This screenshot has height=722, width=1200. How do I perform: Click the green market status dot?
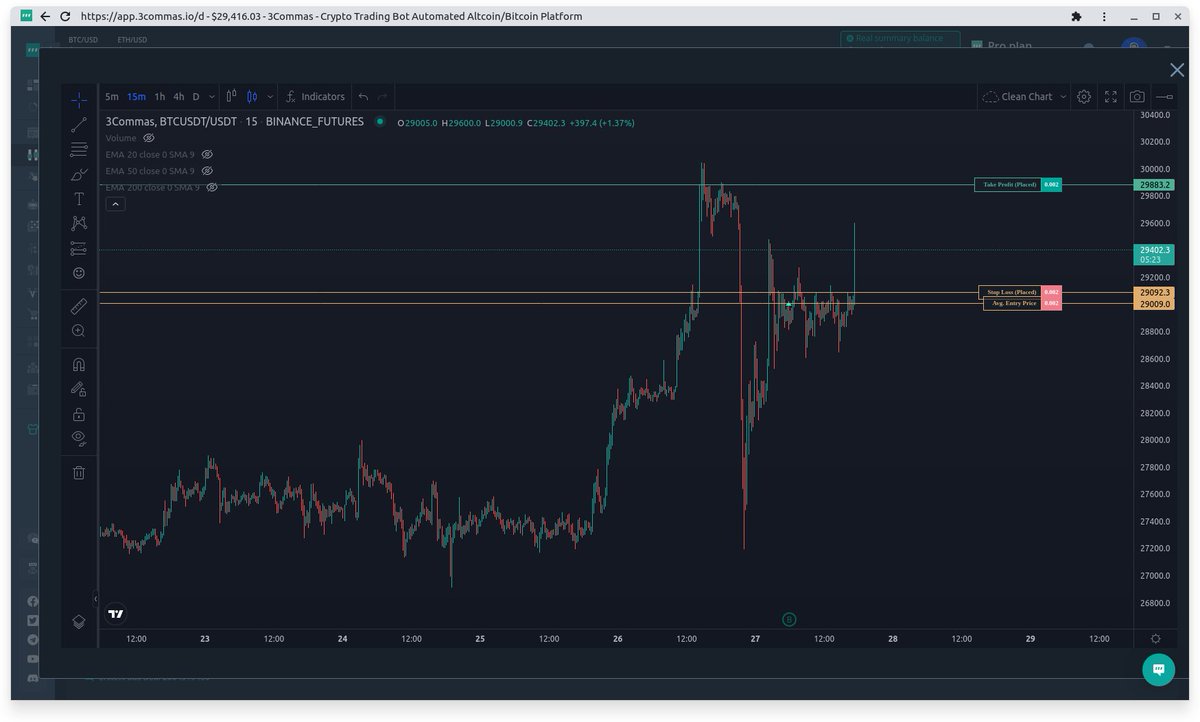coord(380,122)
